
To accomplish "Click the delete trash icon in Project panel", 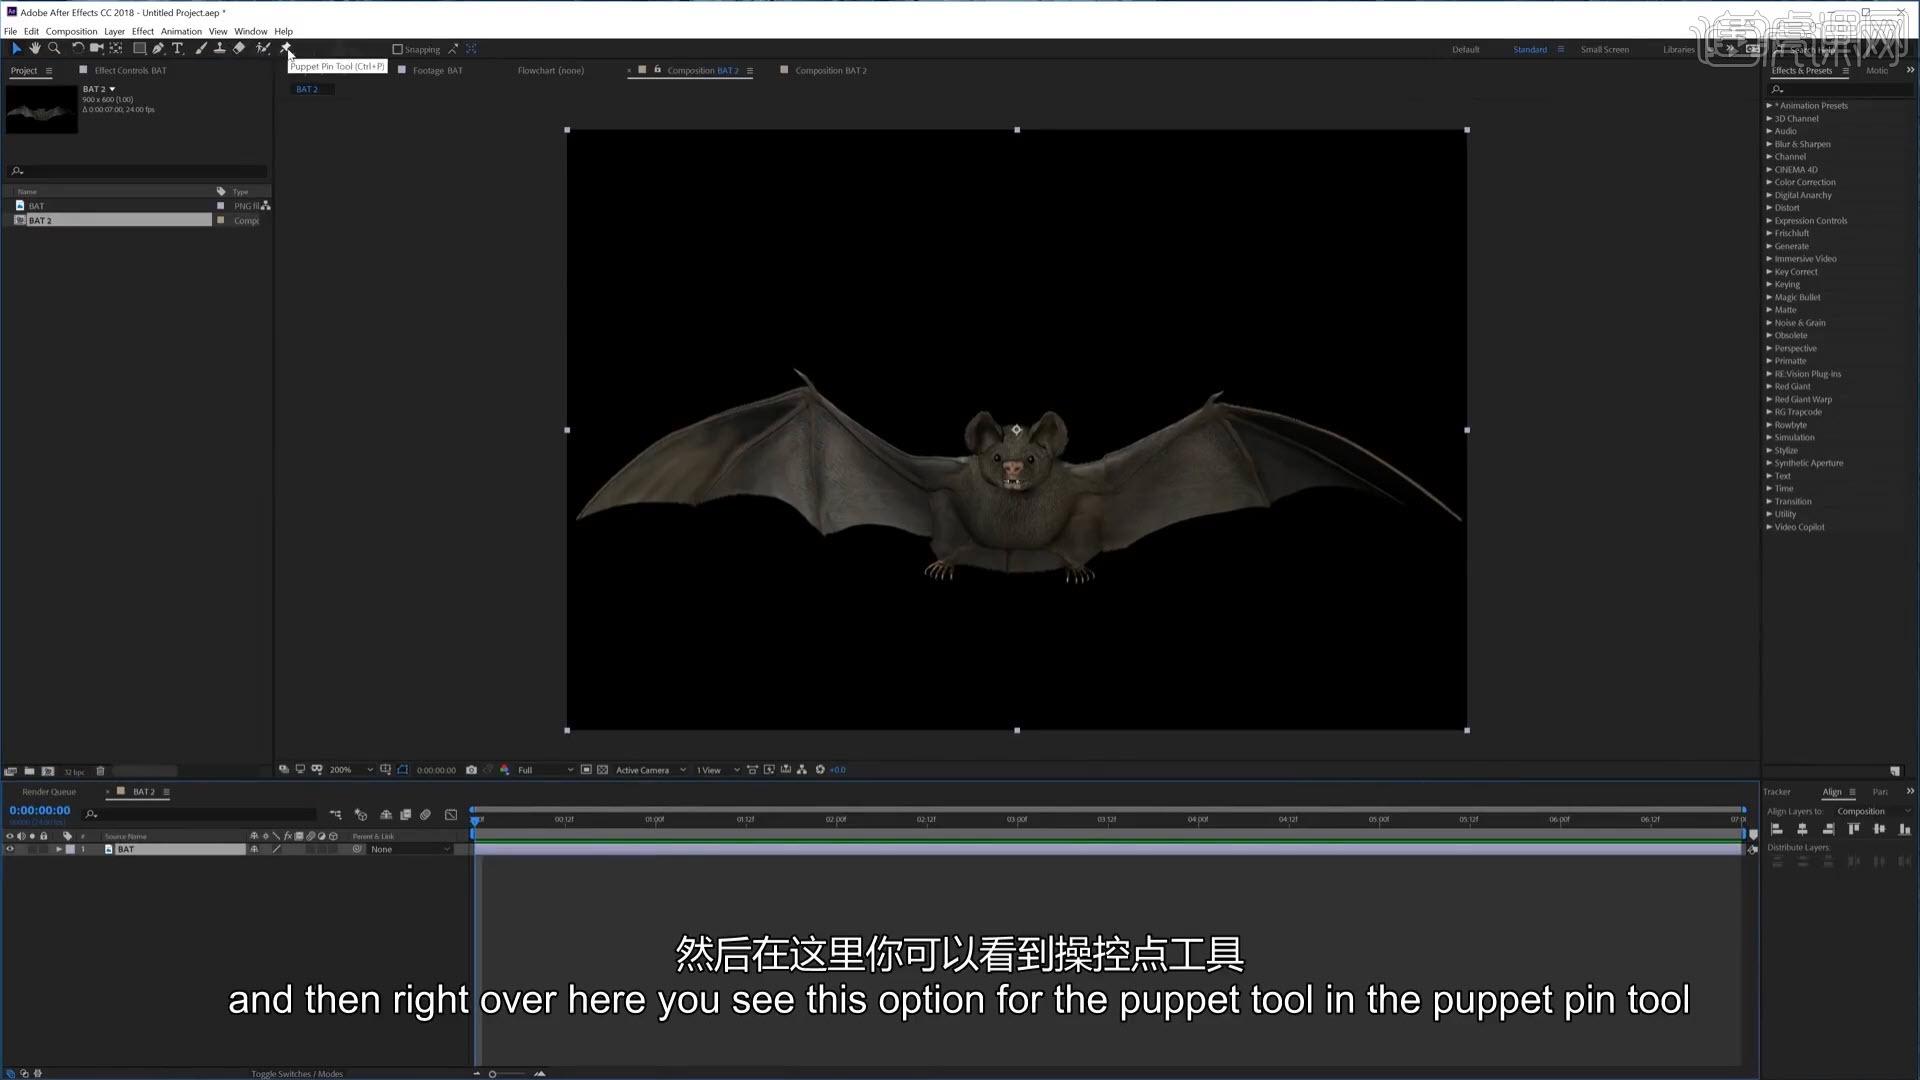I will (100, 771).
